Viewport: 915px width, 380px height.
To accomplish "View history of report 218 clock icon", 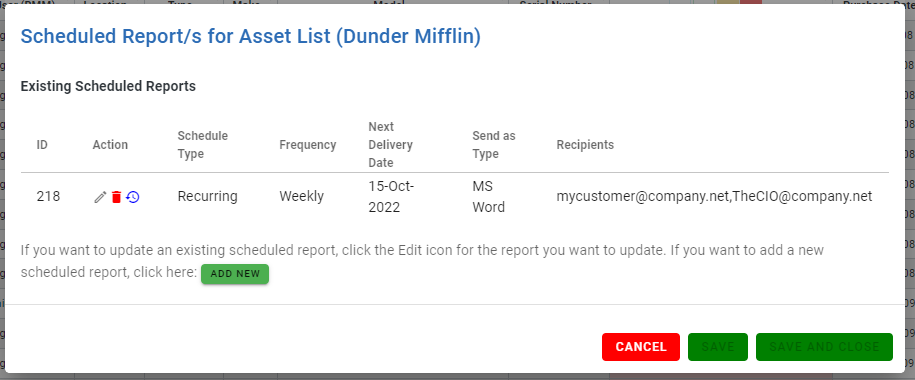I will tap(133, 197).
